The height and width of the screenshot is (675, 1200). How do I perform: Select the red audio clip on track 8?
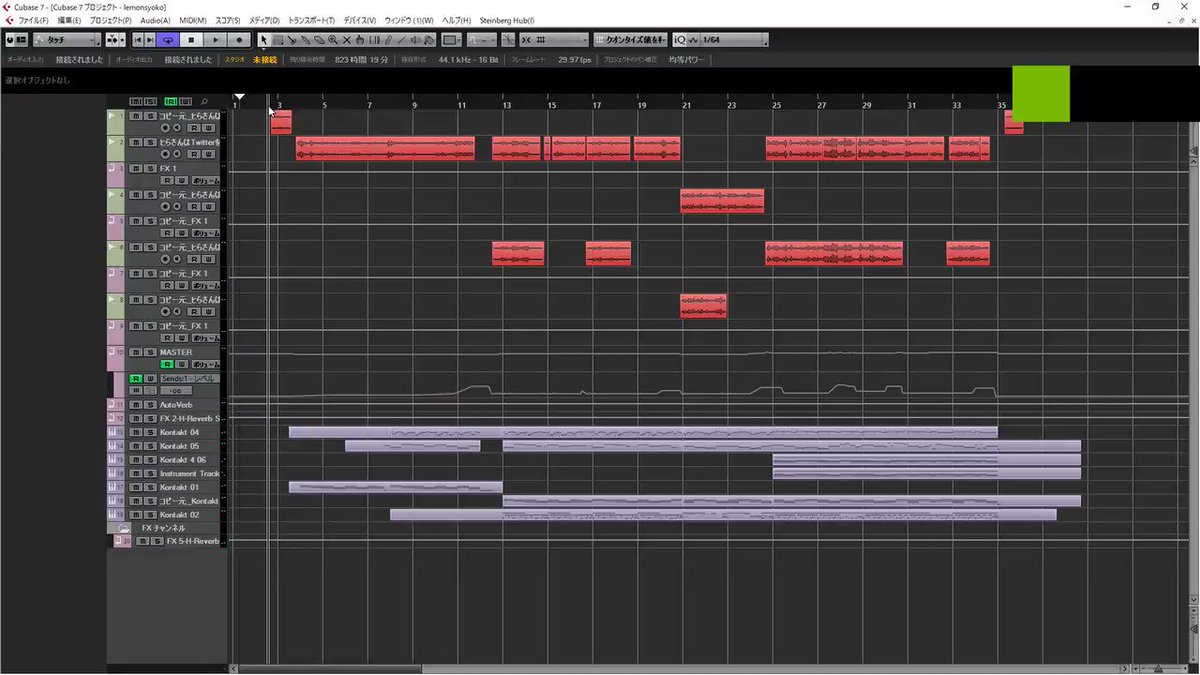[x=703, y=306]
